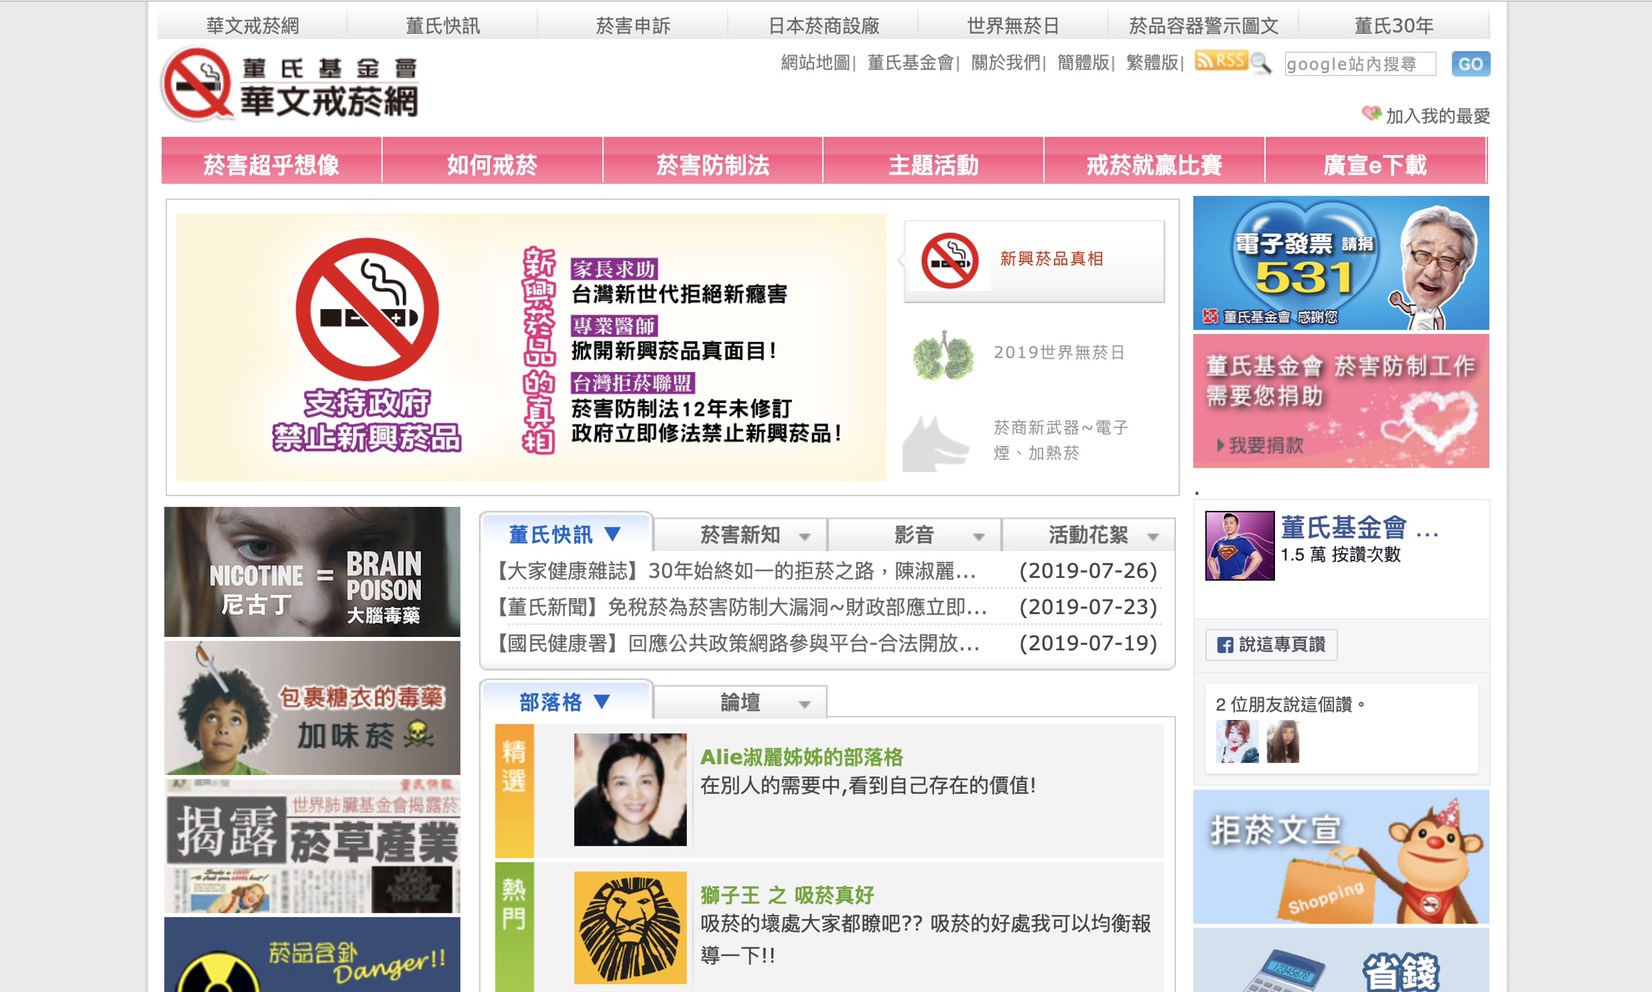The width and height of the screenshot is (1652, 992).
Task: Click the second friend avatar in the Facebook box
Action: pyautogui.click(x=1283, y=742)
